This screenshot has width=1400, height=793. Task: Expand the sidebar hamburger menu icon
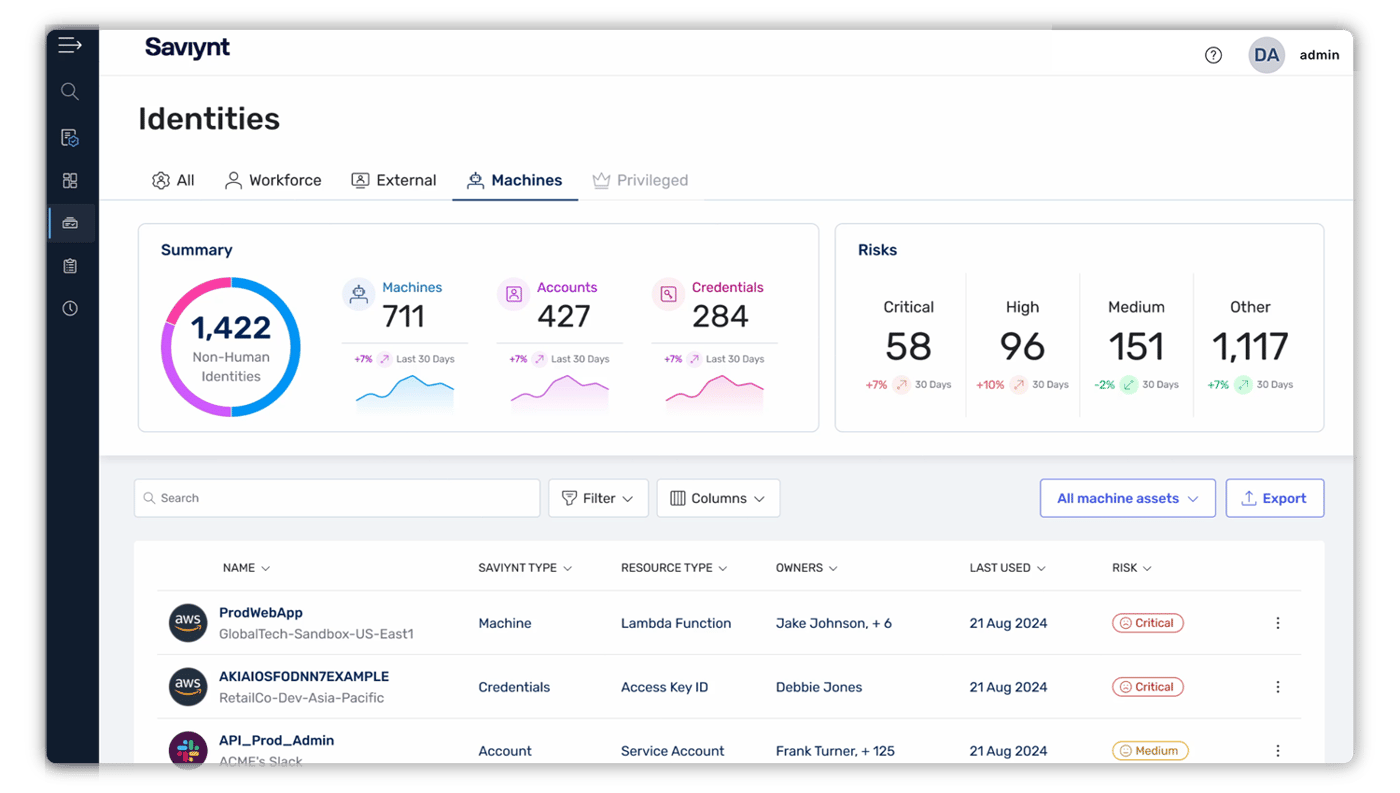[70, 45]
